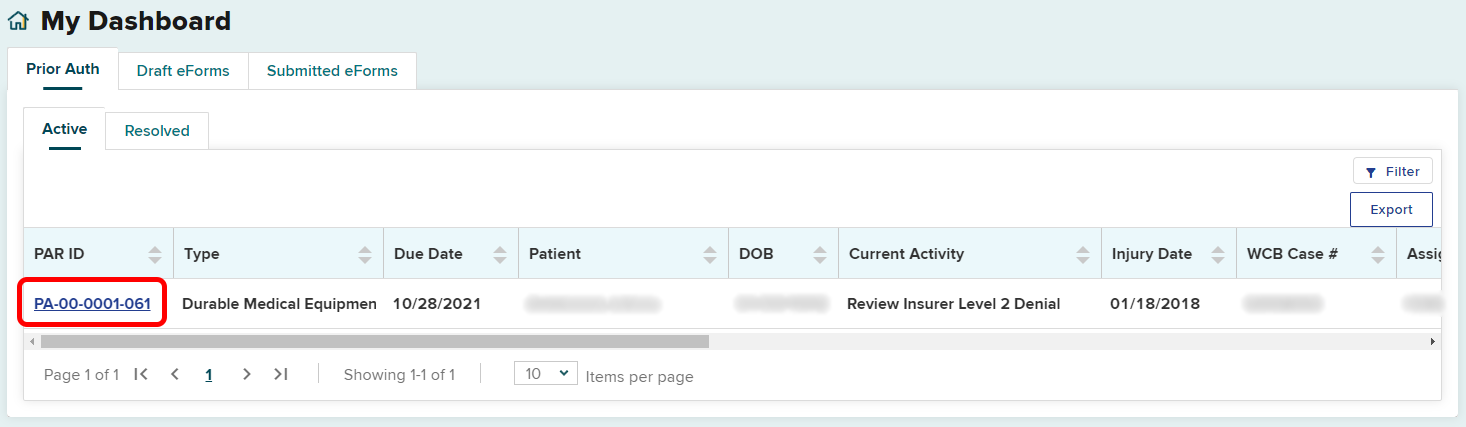Screen dimensions: 1466x427
Task: Click the home icon beside My Dashboard
Action: (18, 21)
